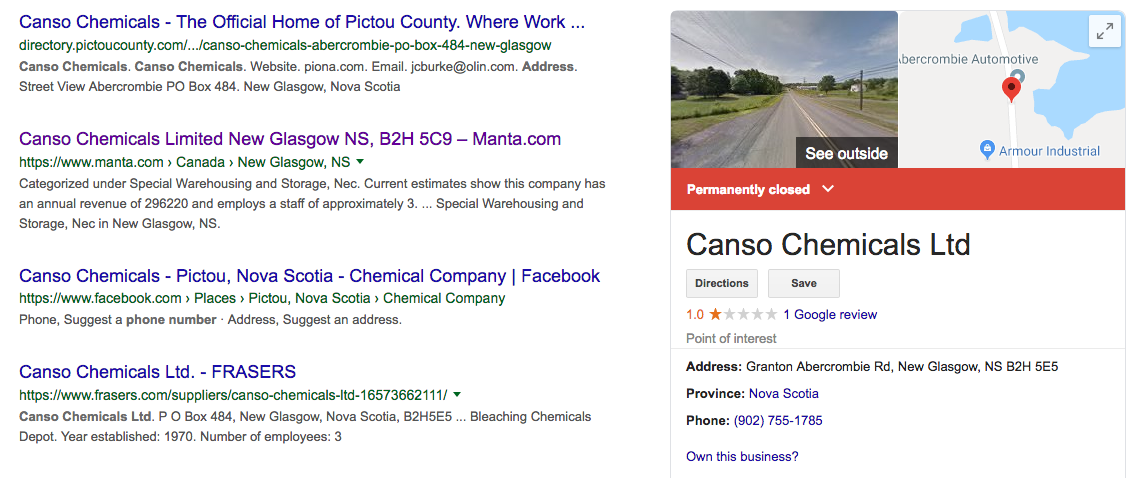Click the Directions button
Image resolution: width=1127 pixels, height=478 pixels.
[x=722, y=283]
